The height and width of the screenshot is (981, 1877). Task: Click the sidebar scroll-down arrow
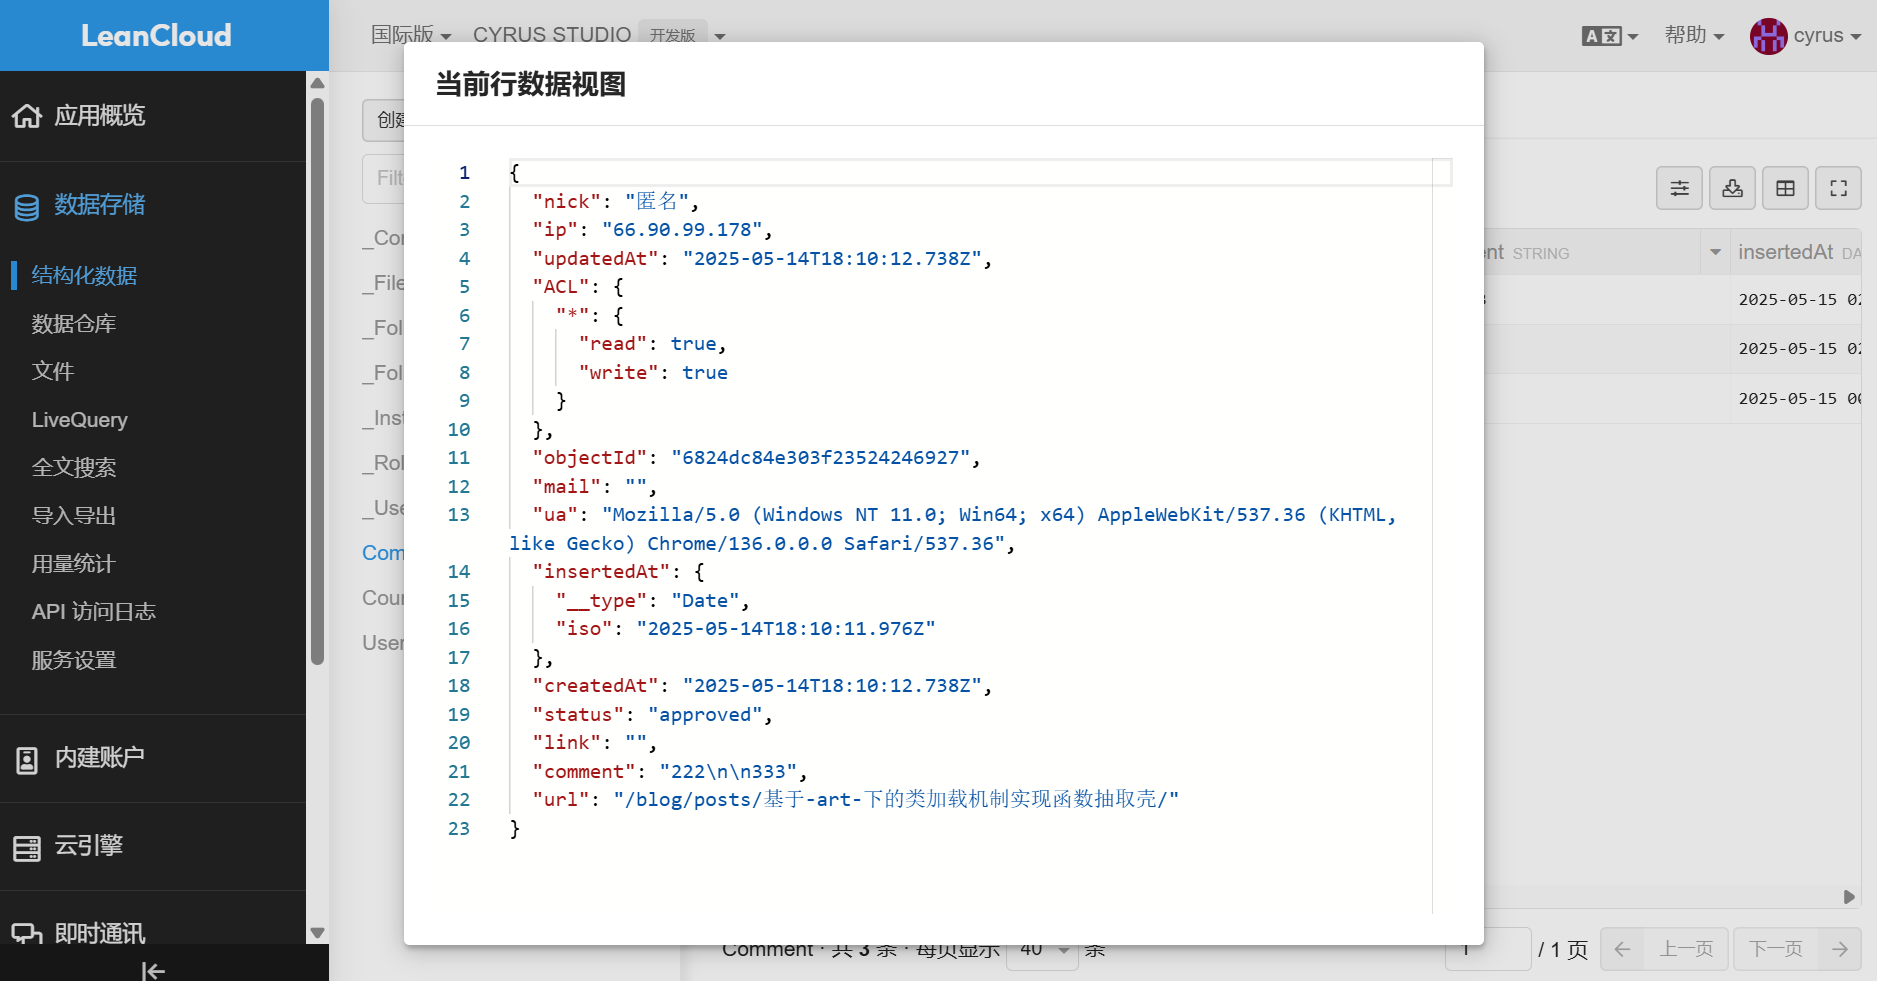tap(317, 933)
